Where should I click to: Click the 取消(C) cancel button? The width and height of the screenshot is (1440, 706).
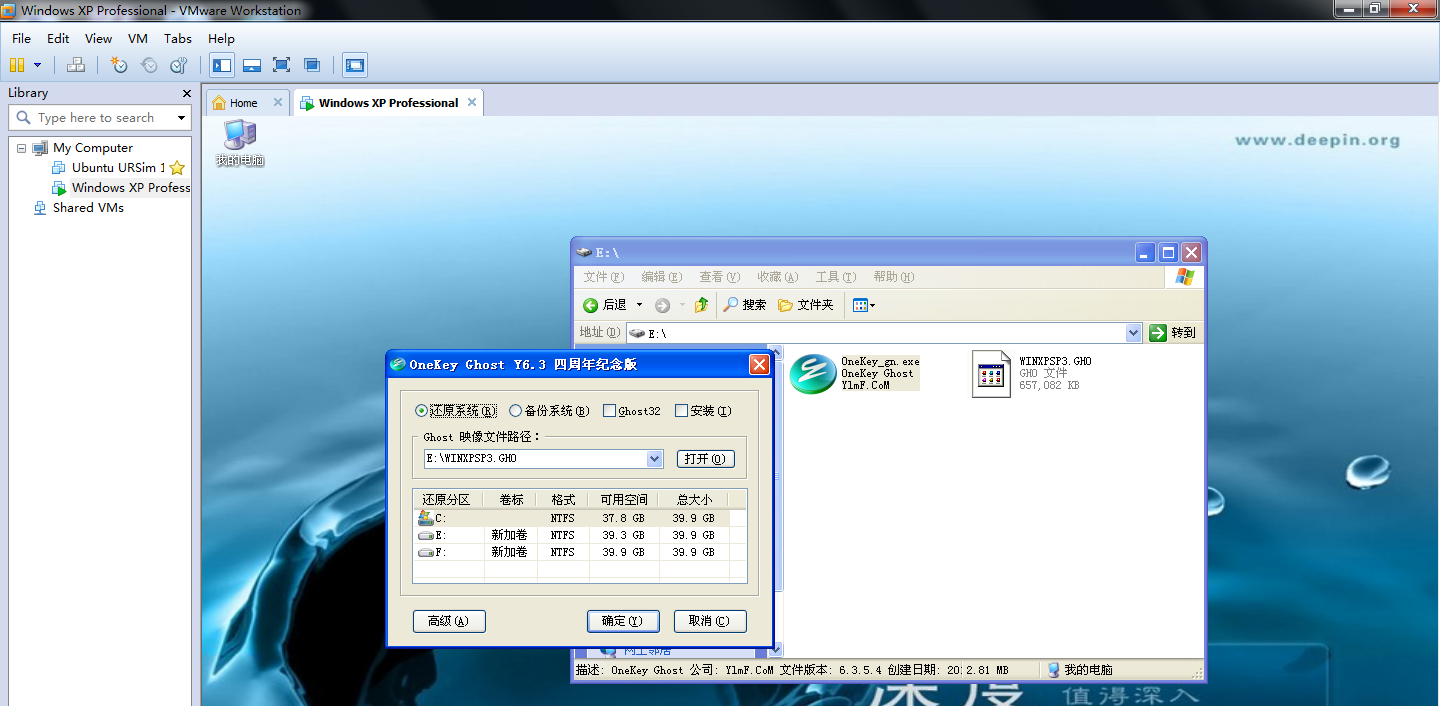(x=710, y=621)
